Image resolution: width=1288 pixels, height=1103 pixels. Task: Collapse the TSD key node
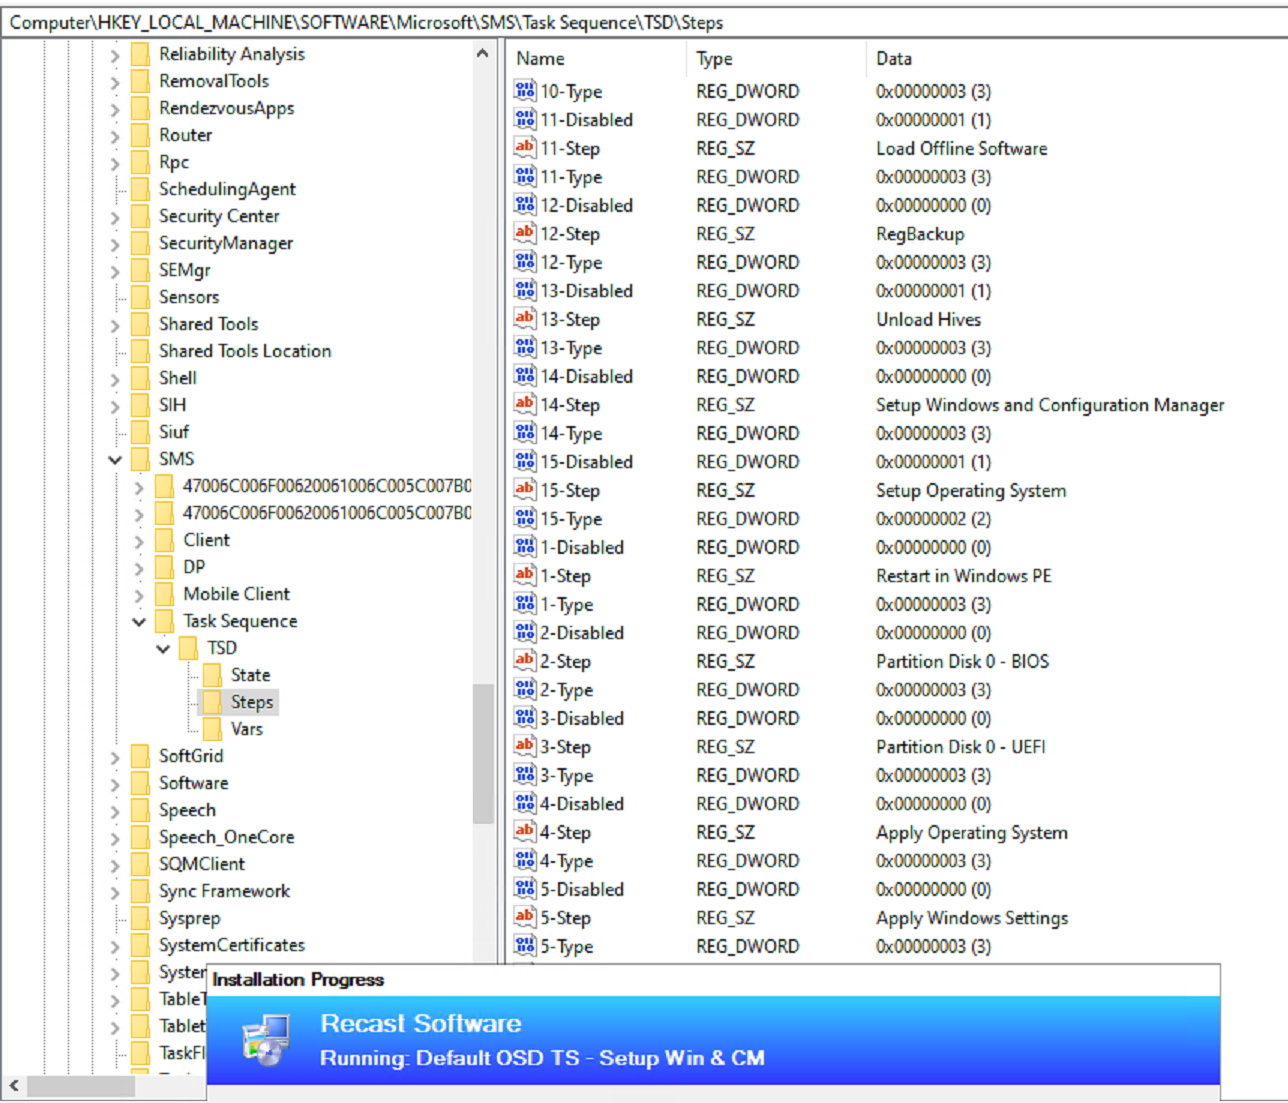pos(163,649)
